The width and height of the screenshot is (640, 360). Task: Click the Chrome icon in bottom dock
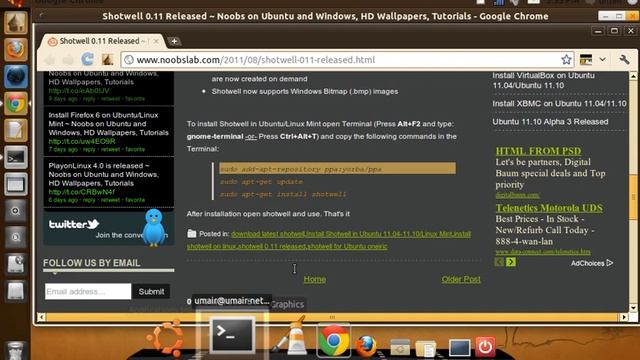[333, 340]
